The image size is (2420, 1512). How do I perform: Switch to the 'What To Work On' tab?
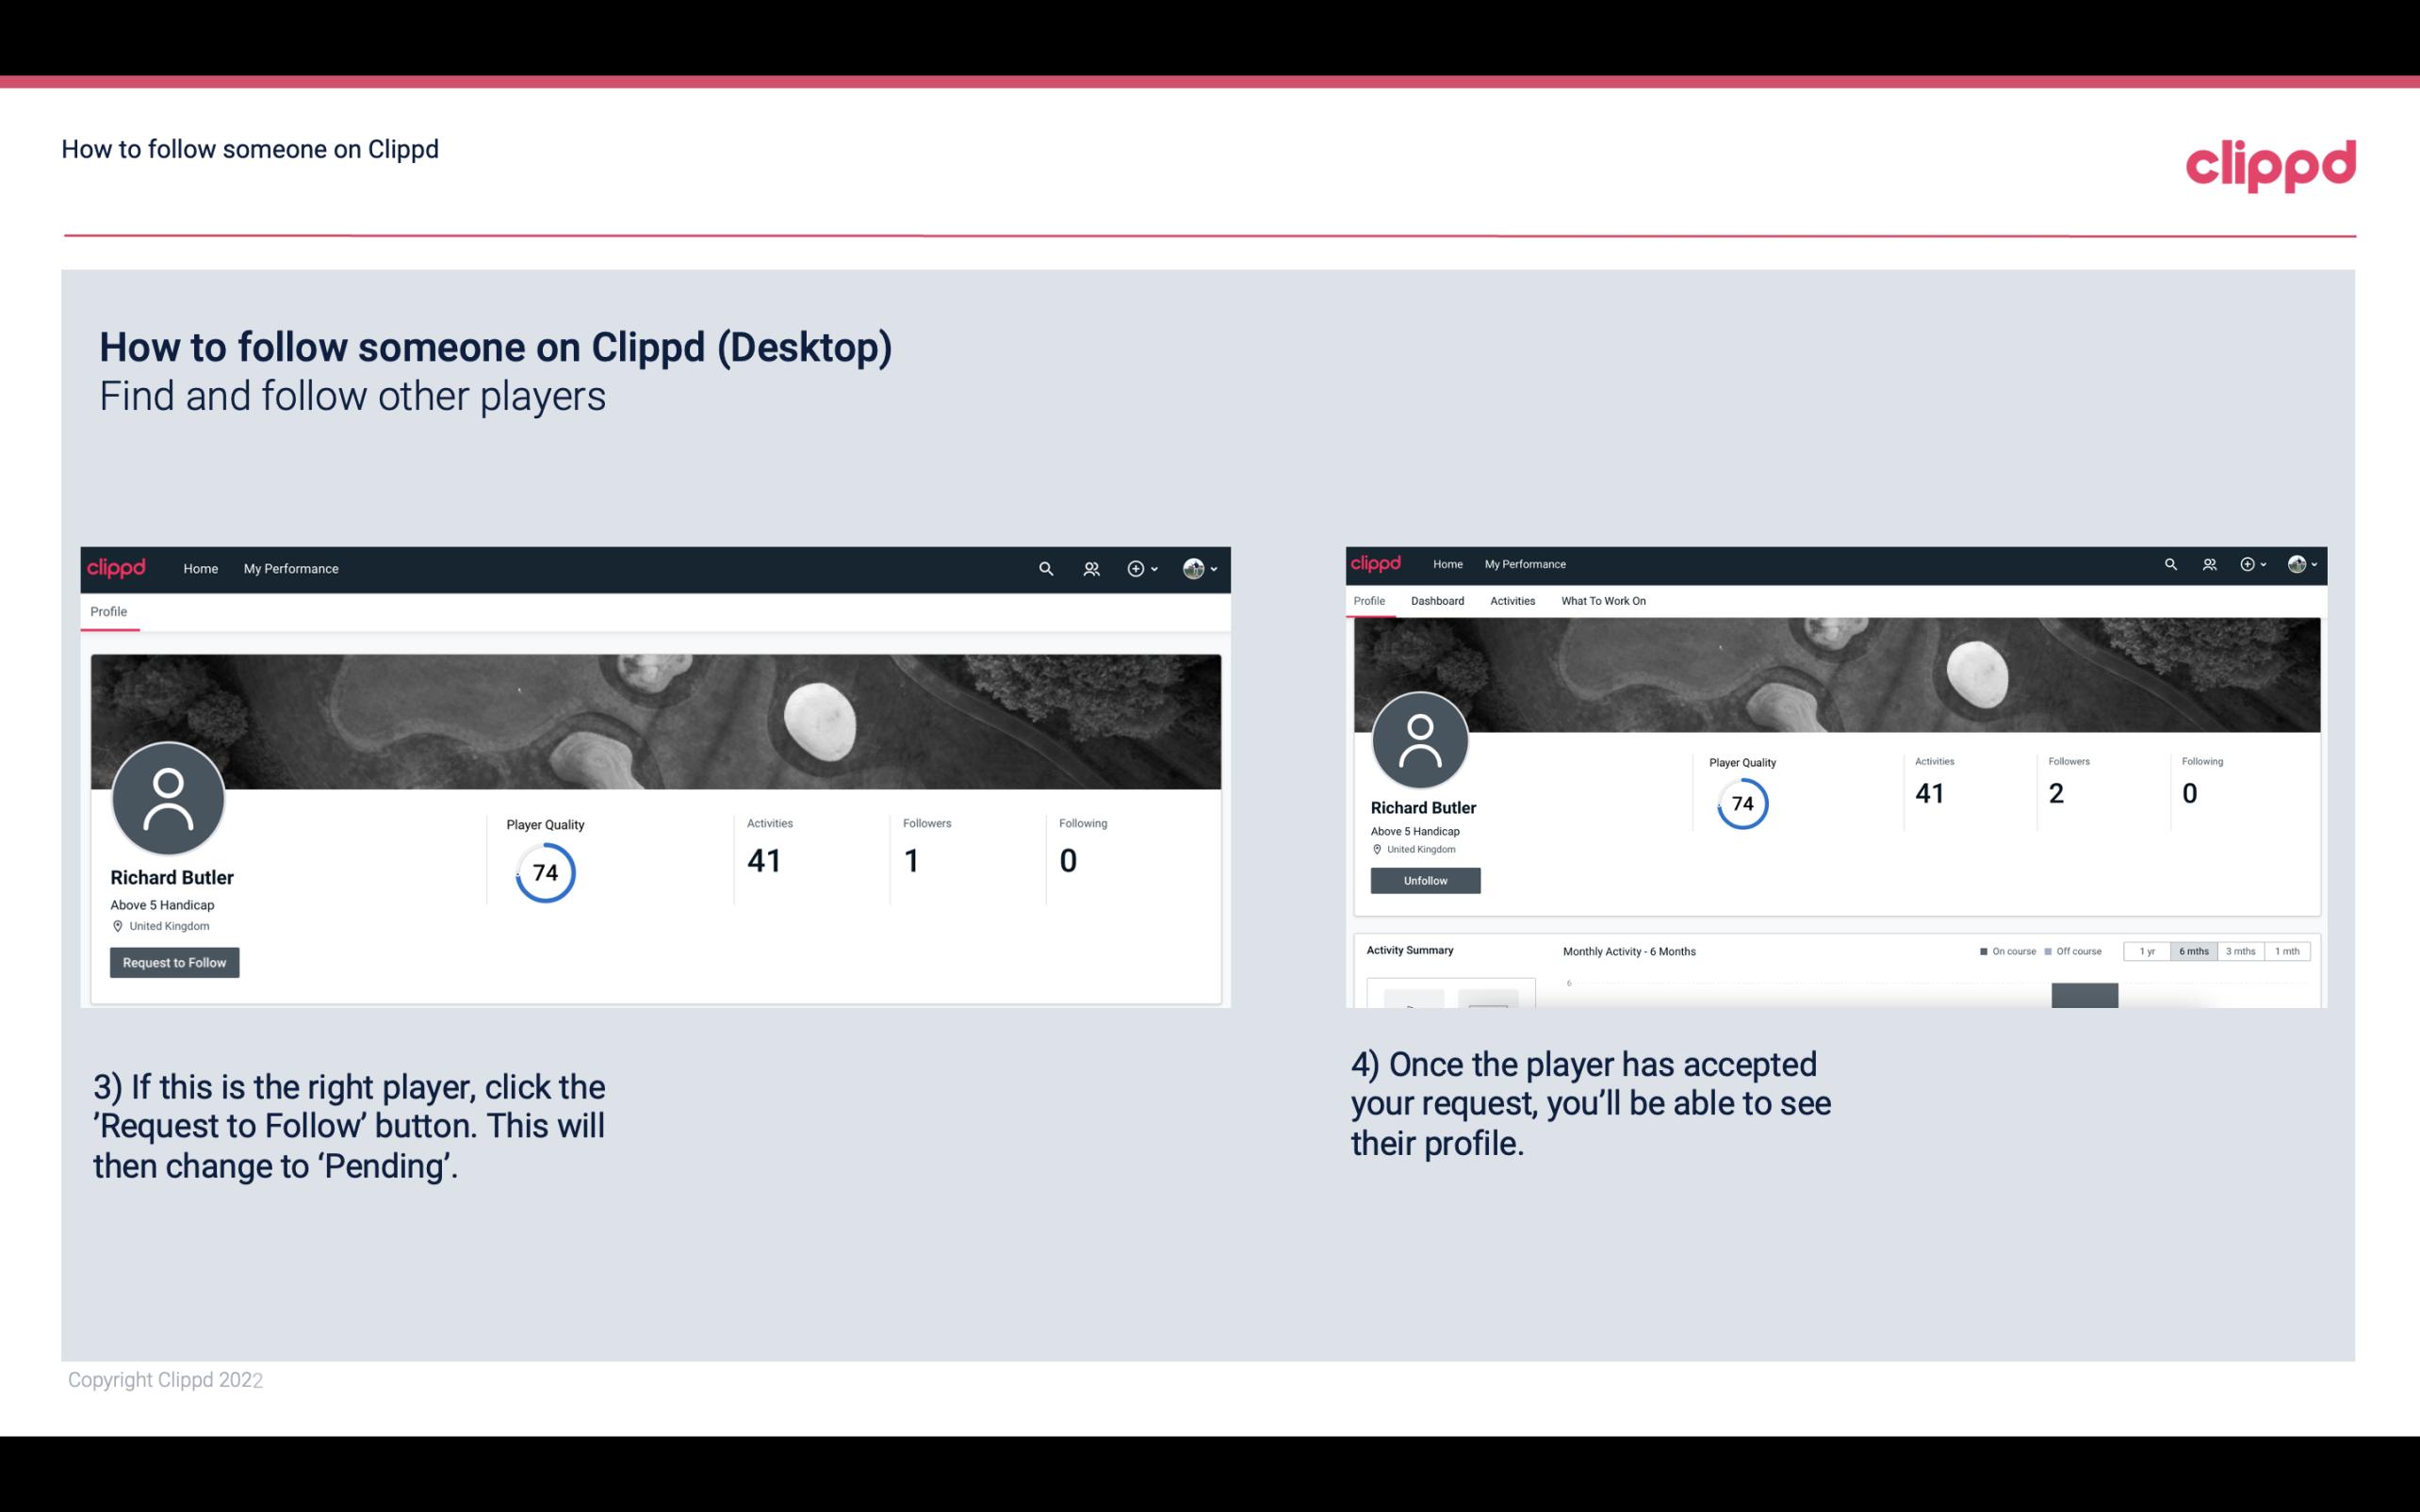click(x=1603, y=599)
